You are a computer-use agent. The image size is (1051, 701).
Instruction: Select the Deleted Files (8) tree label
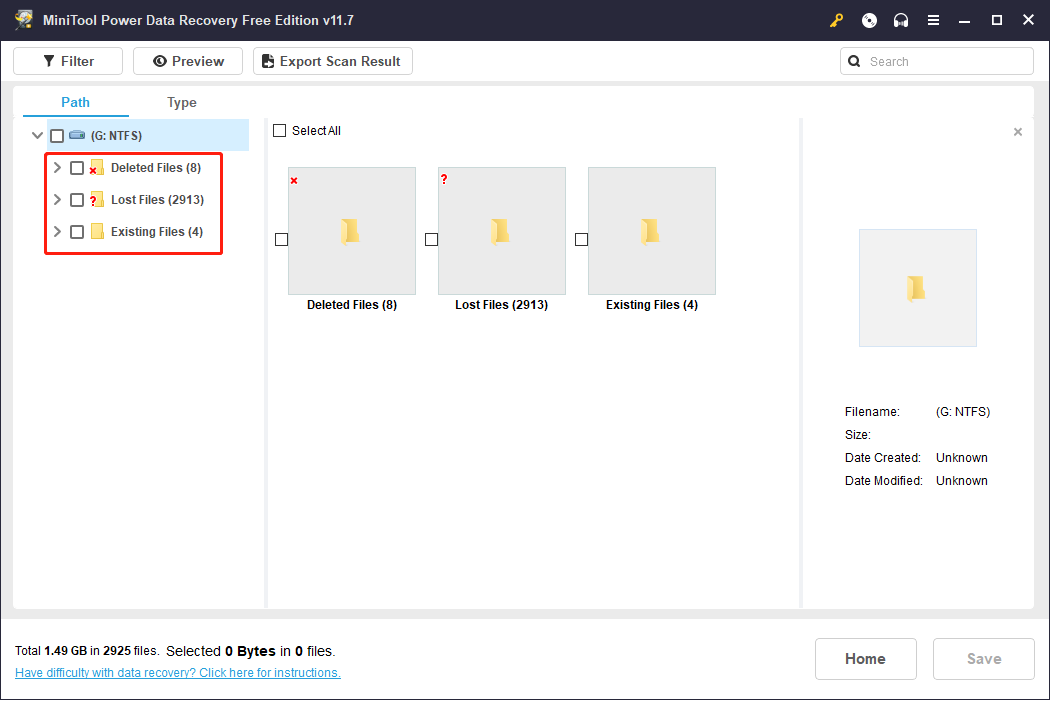pos(156,168)
